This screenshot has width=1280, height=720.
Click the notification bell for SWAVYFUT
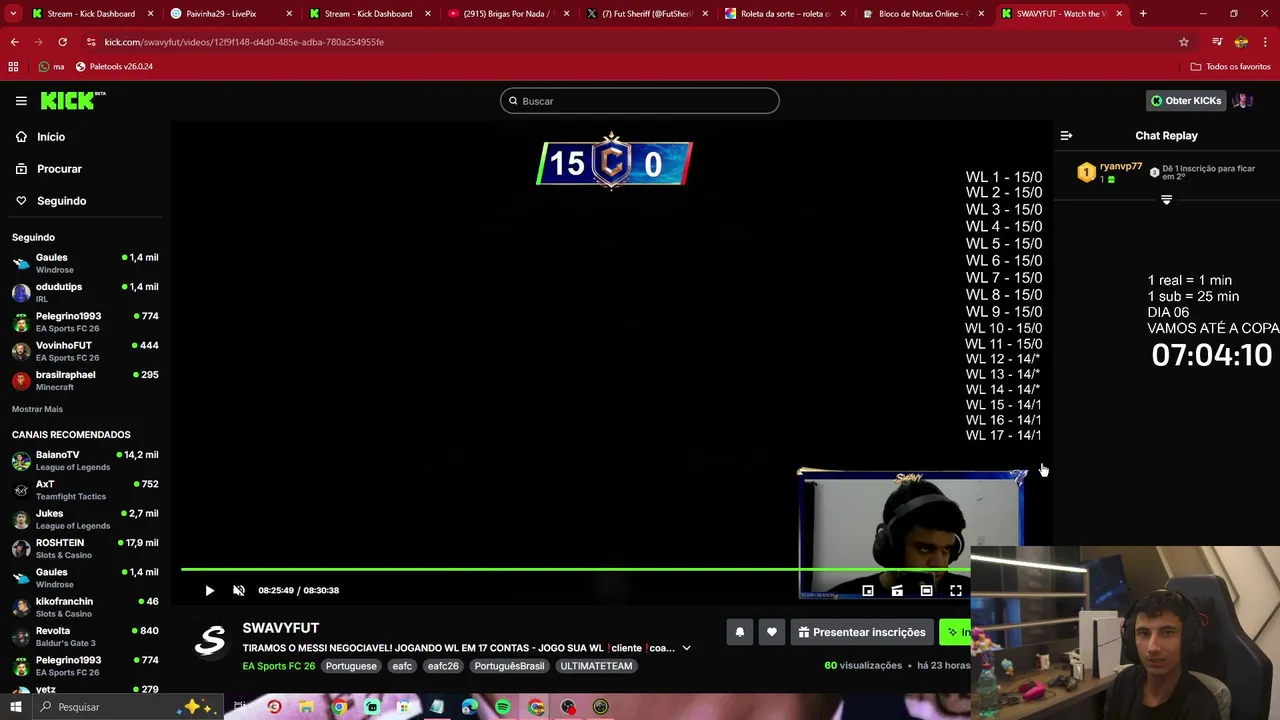pos(740,632)
